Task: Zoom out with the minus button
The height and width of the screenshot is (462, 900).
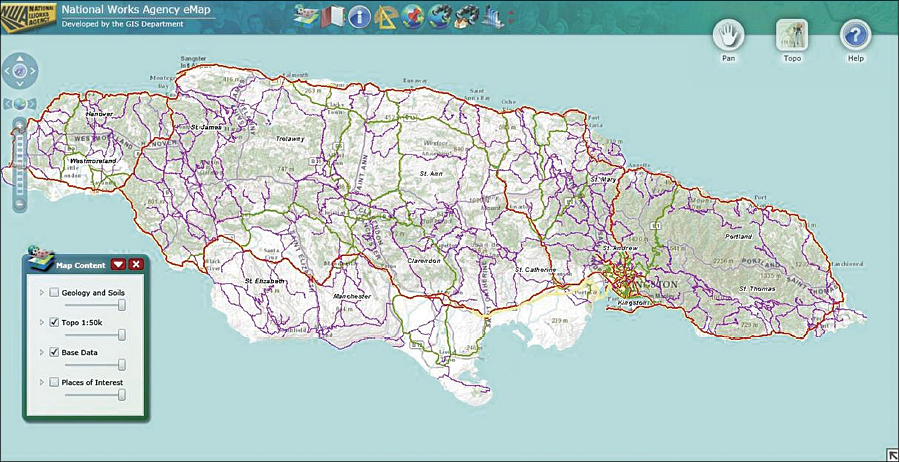Action: click(20, 204)
